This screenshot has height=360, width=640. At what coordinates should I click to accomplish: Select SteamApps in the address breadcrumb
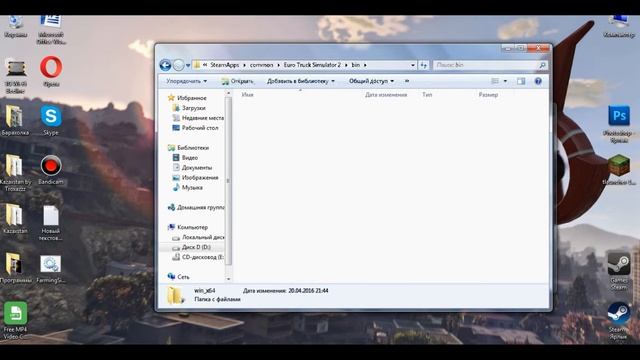point(224,65)
